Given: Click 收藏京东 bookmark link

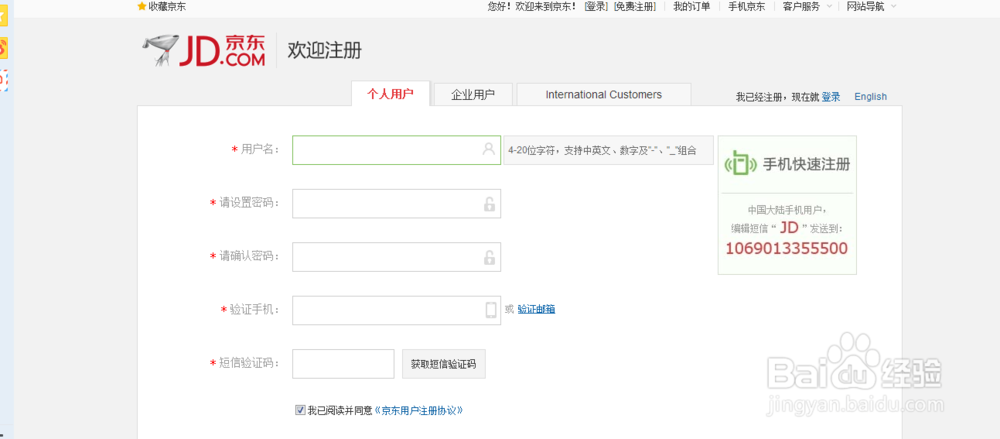Looking at the screenshot, I should pyautogui.click(x=167, y=6).
